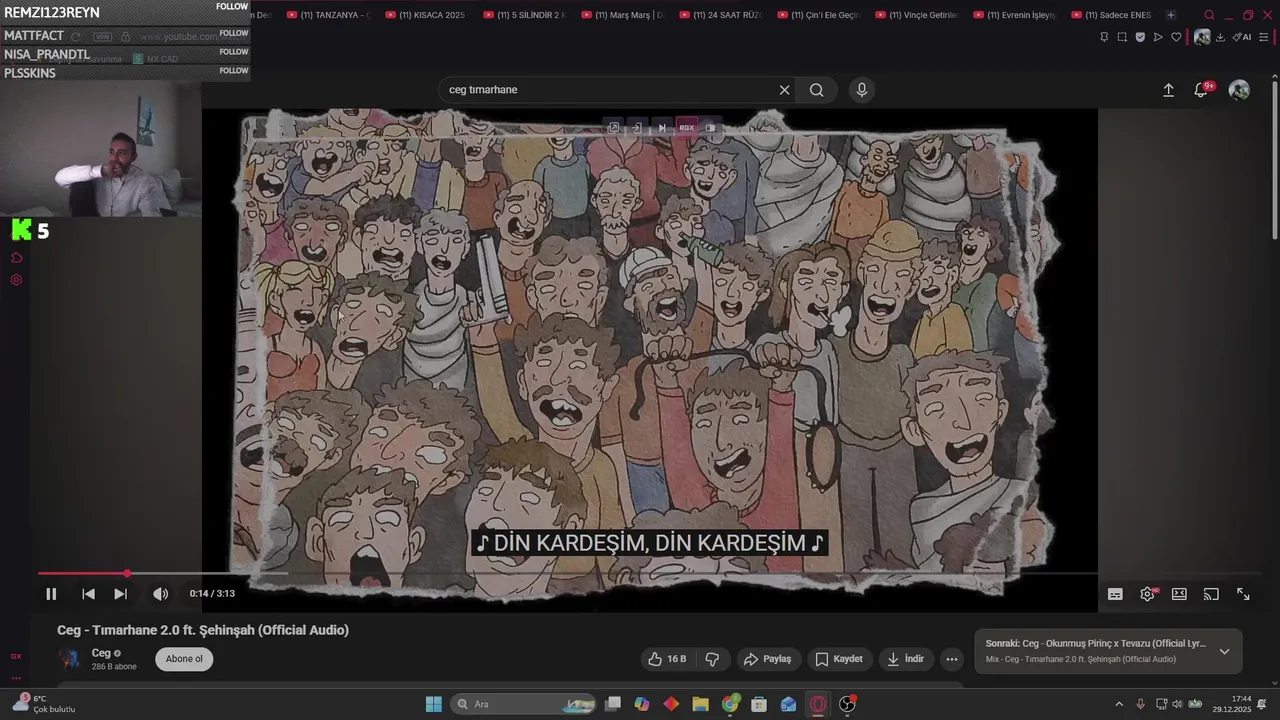Open a new browser tab with the plus button
Image resolution: width=1280 pixels, height=720 pixels.
click(1171, 15)
